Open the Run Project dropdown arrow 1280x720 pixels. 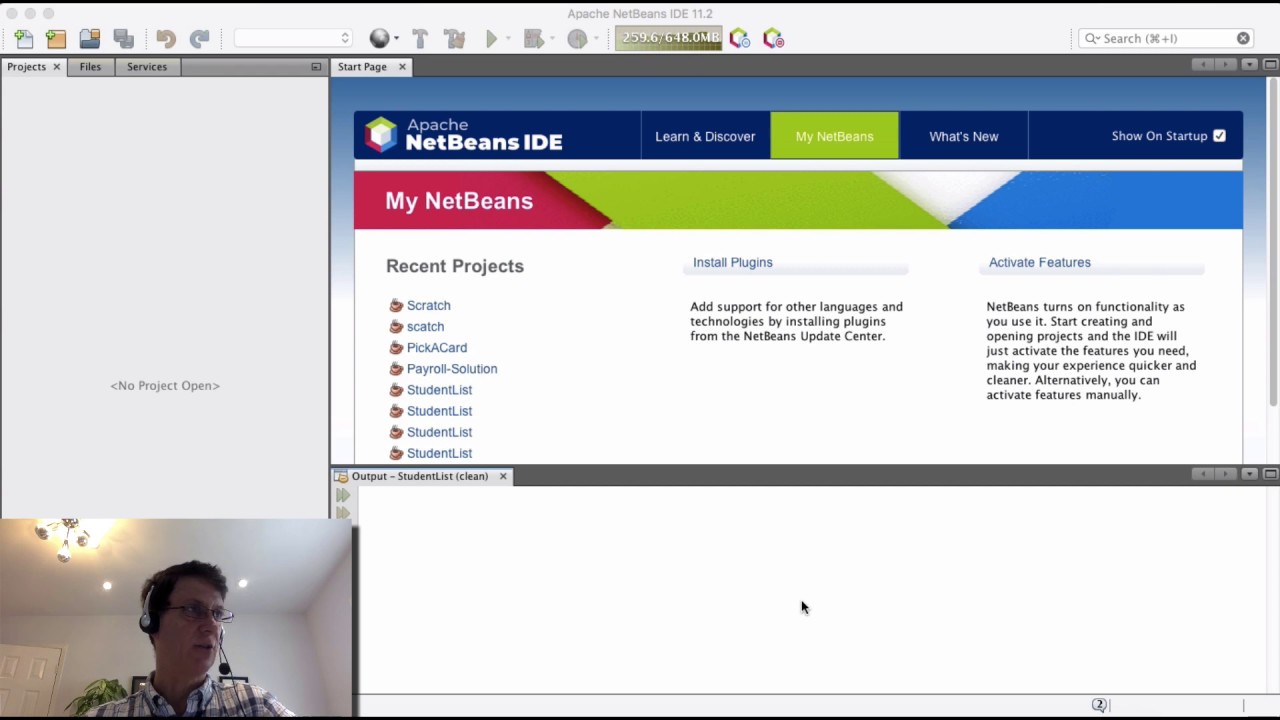pyautogui.click(x=508, y=39)
